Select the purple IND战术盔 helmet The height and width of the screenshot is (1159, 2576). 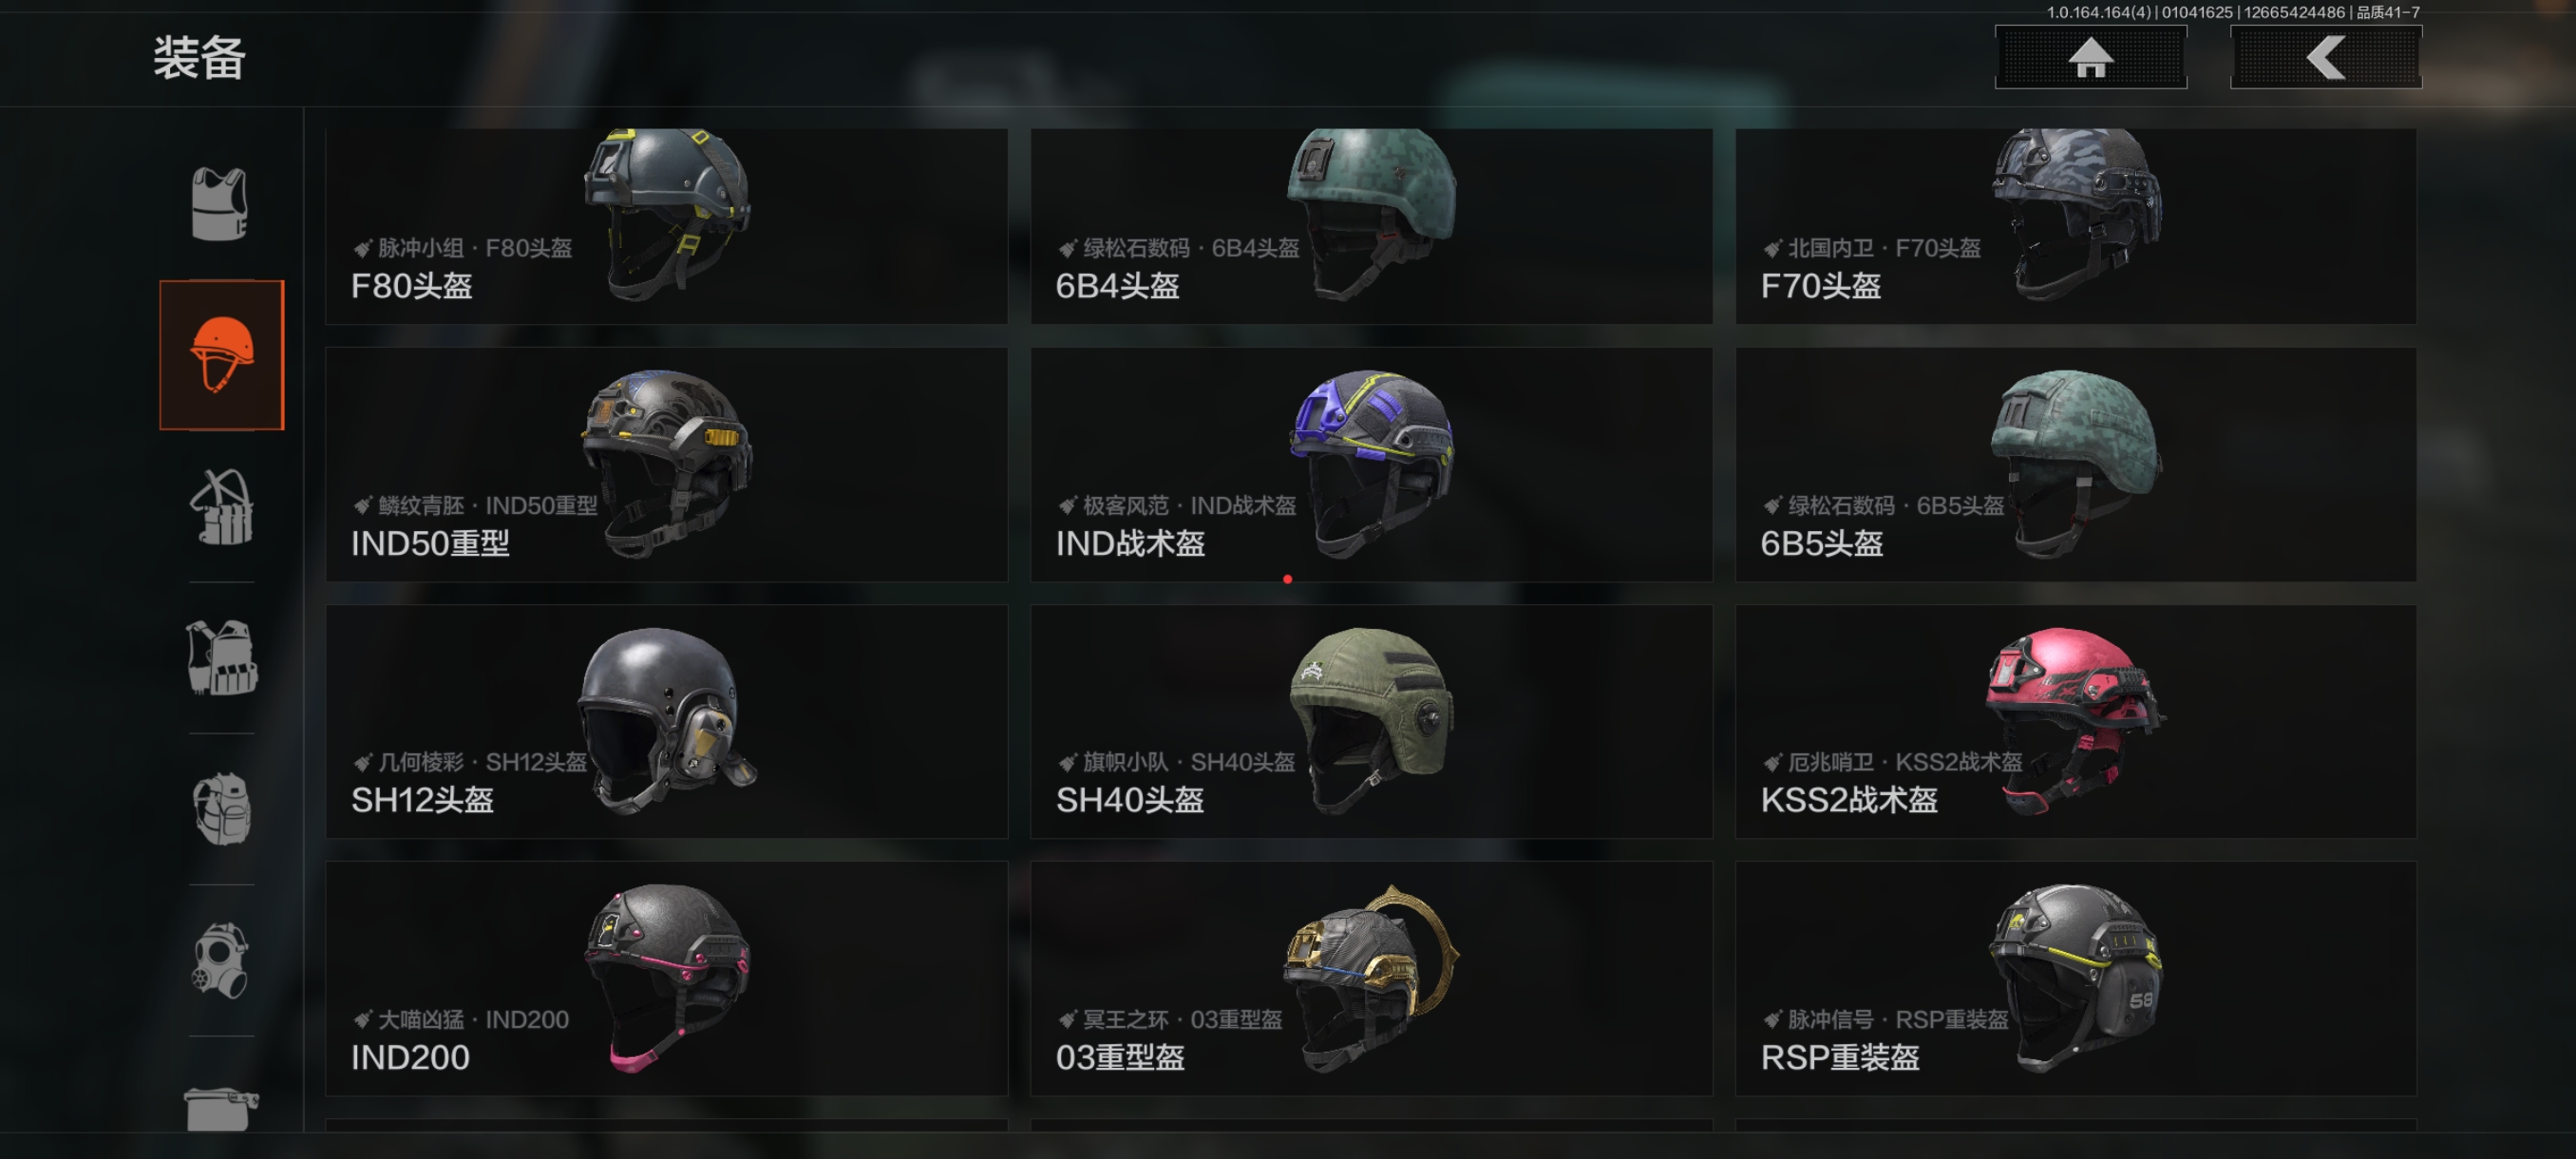pyautogui.click(x=1371, y=464)
